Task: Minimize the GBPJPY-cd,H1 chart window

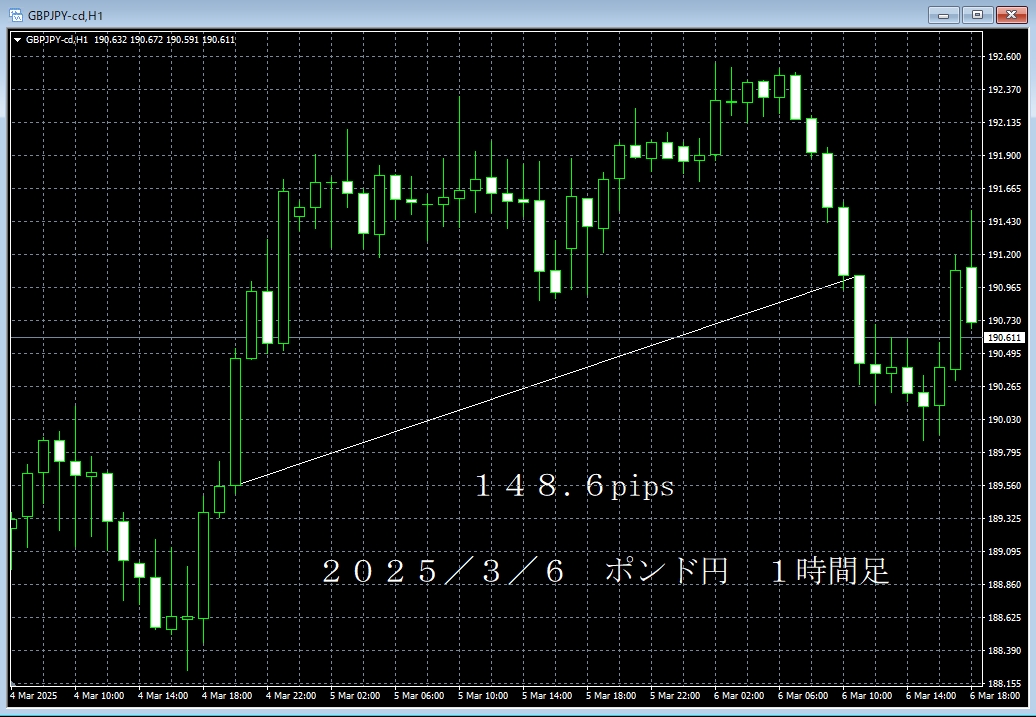Action: point(944,15)
